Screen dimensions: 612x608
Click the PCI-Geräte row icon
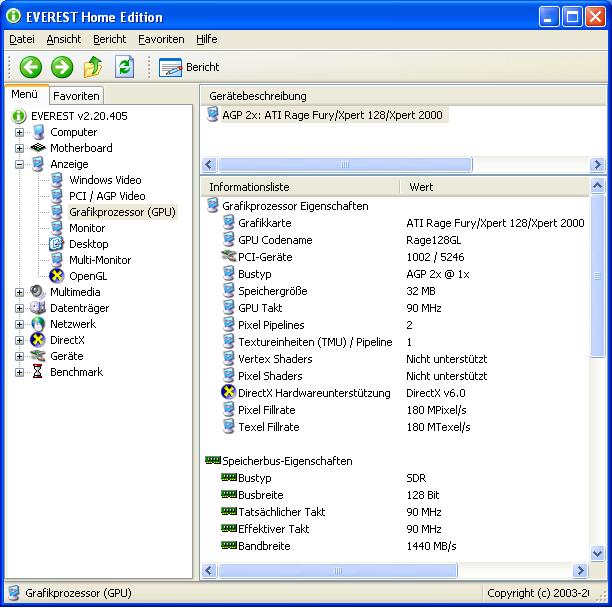click(x=228, y=256)
